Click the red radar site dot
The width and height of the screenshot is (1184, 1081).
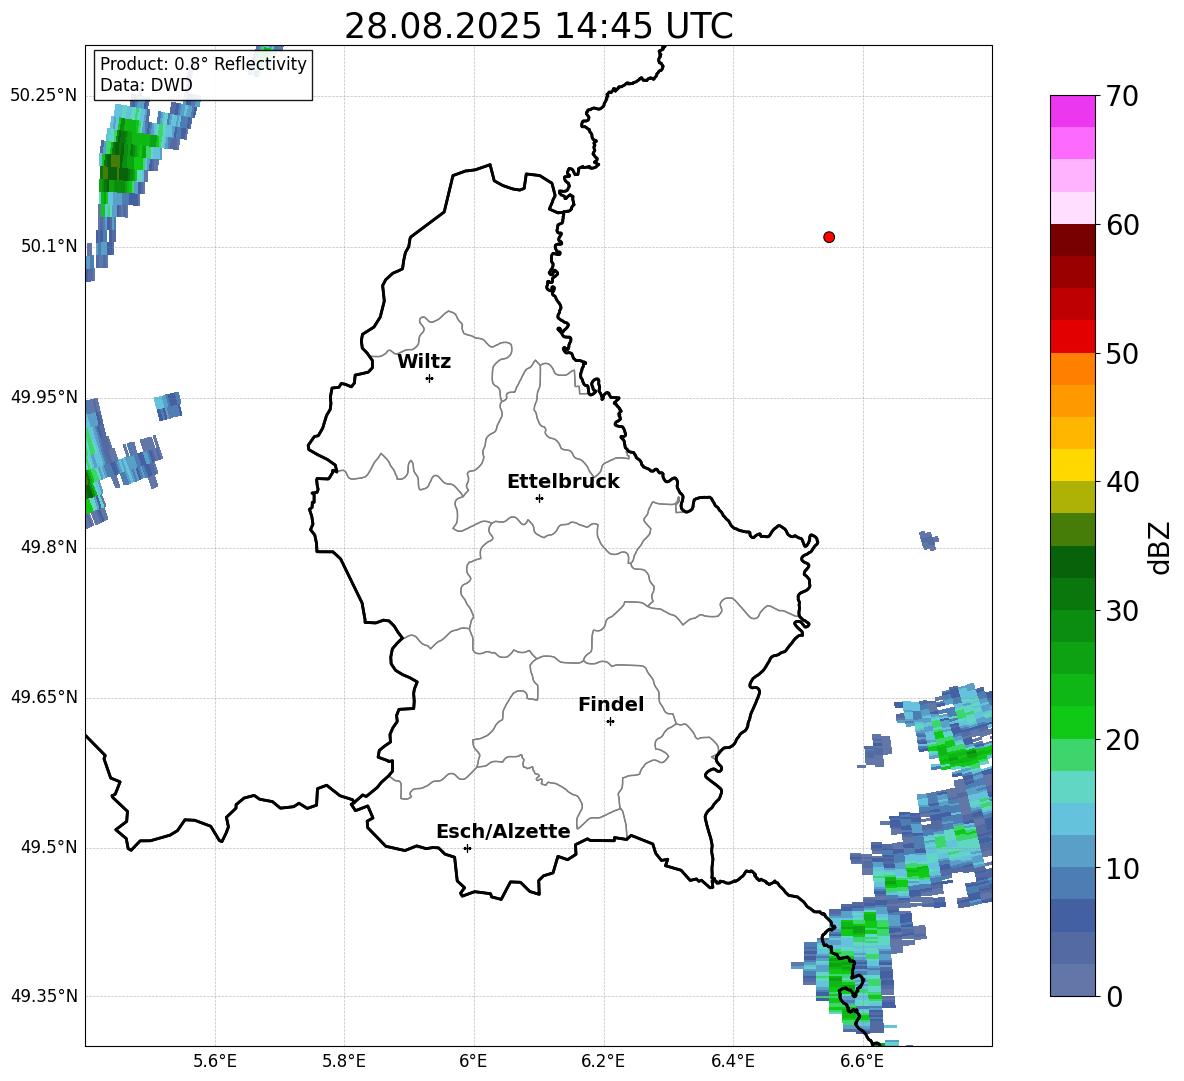pos(829,237)
